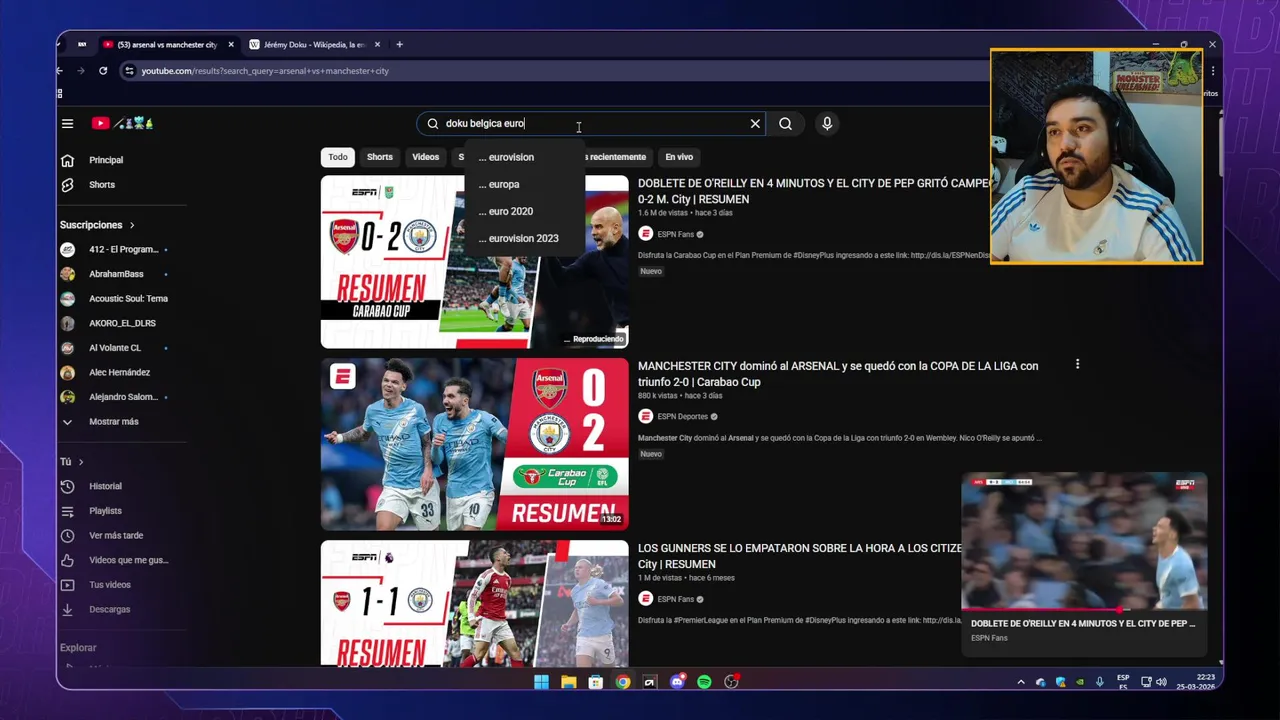Close the 'arsenal vs manchester city' tab

[231, 45]
